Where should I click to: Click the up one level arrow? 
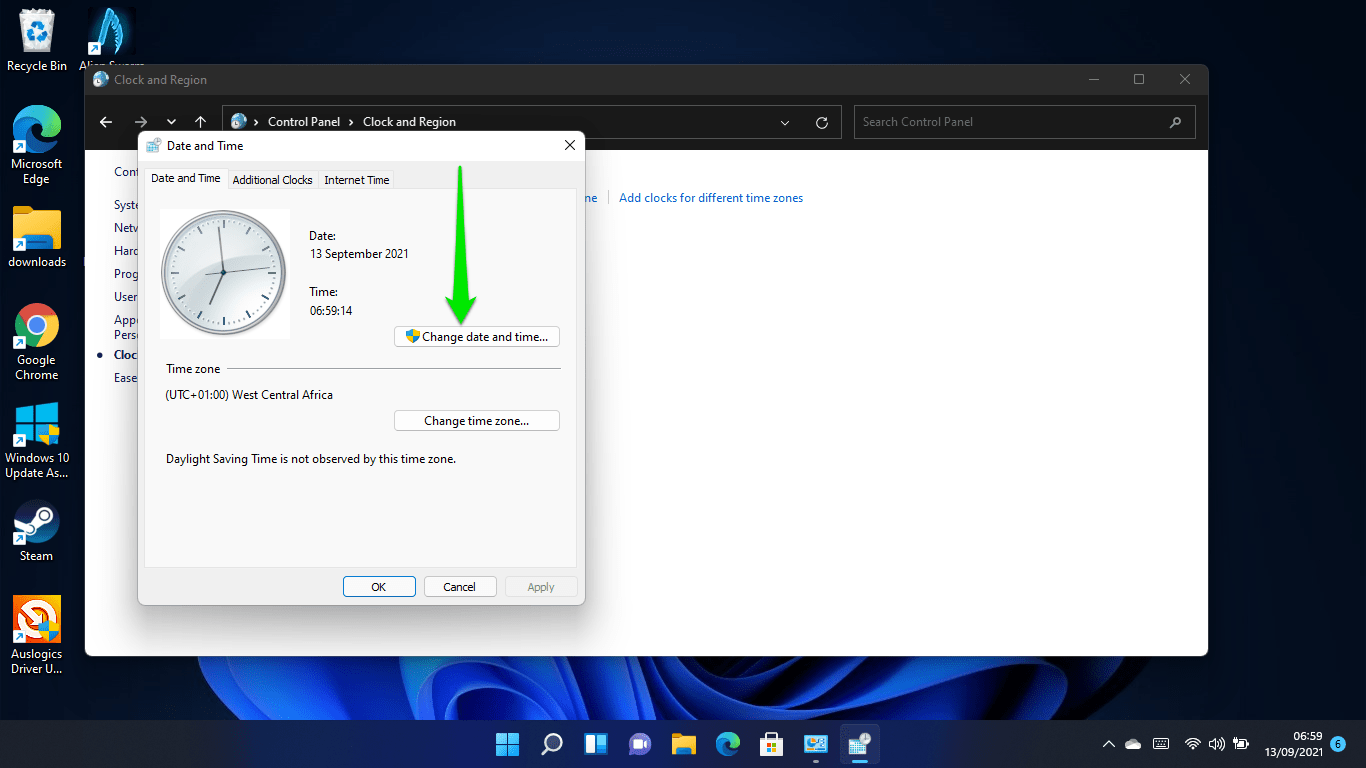click(x=201, y=122)
